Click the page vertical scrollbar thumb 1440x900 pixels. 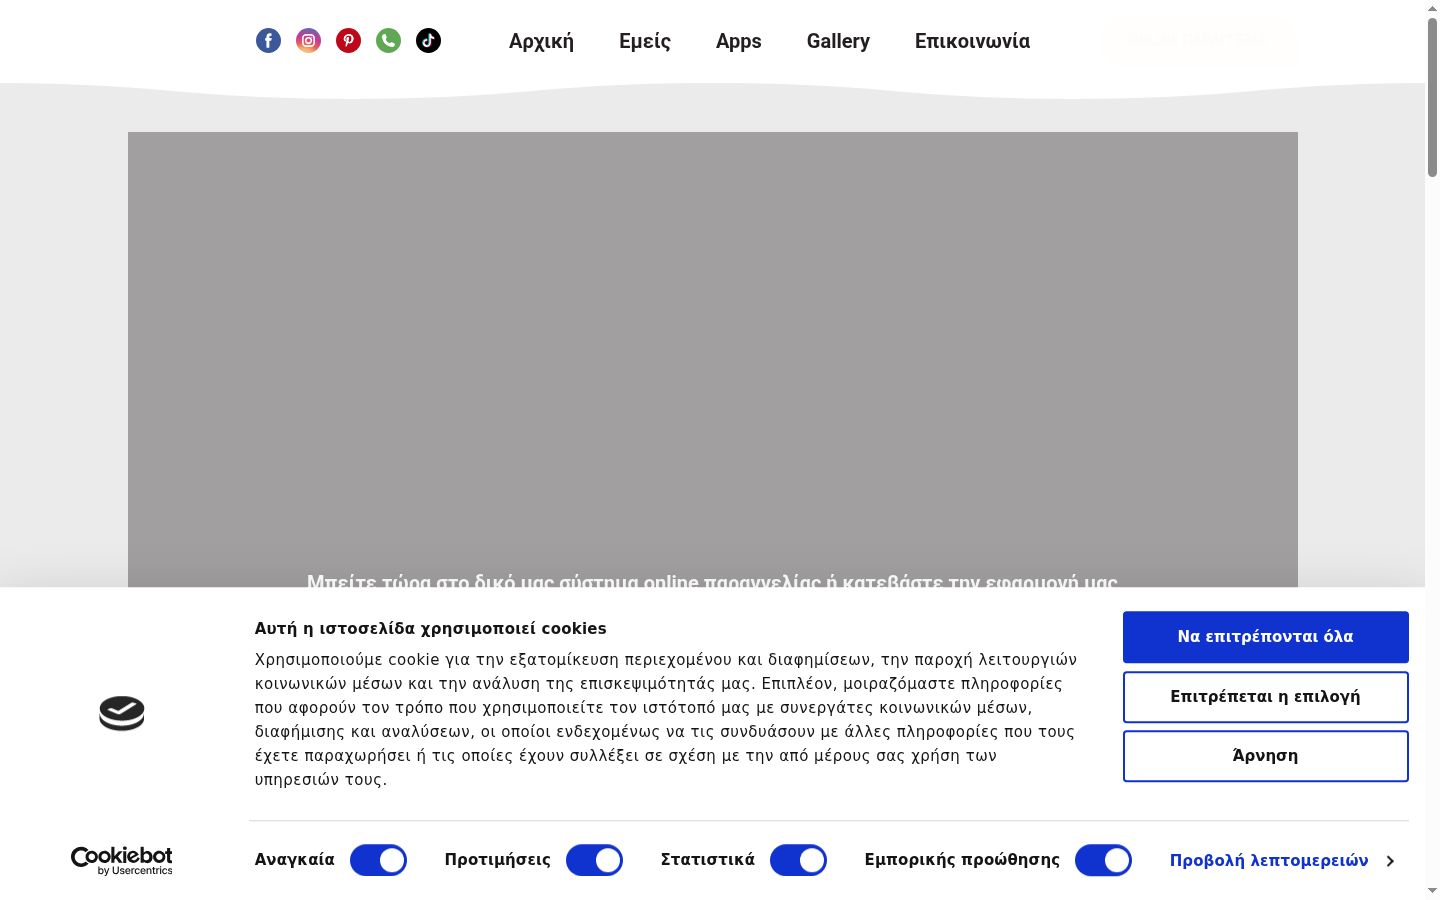[1432, 97]
